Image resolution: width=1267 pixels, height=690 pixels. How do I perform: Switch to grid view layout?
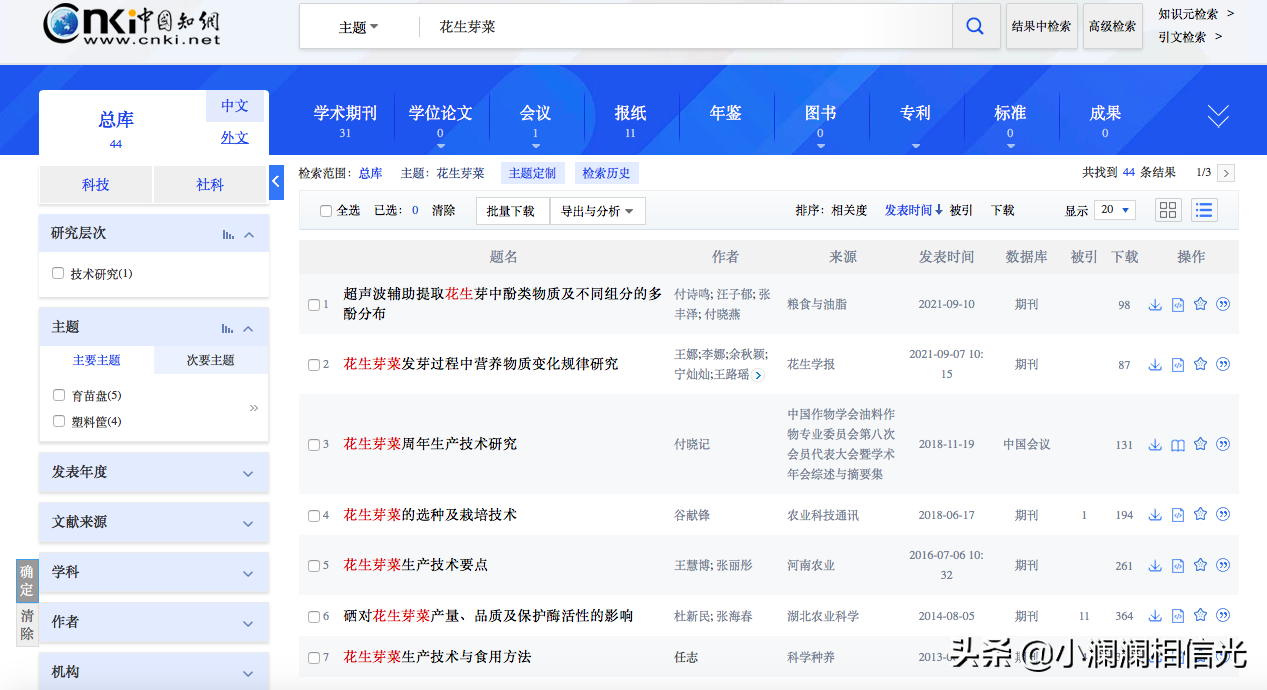(1168, 210)
